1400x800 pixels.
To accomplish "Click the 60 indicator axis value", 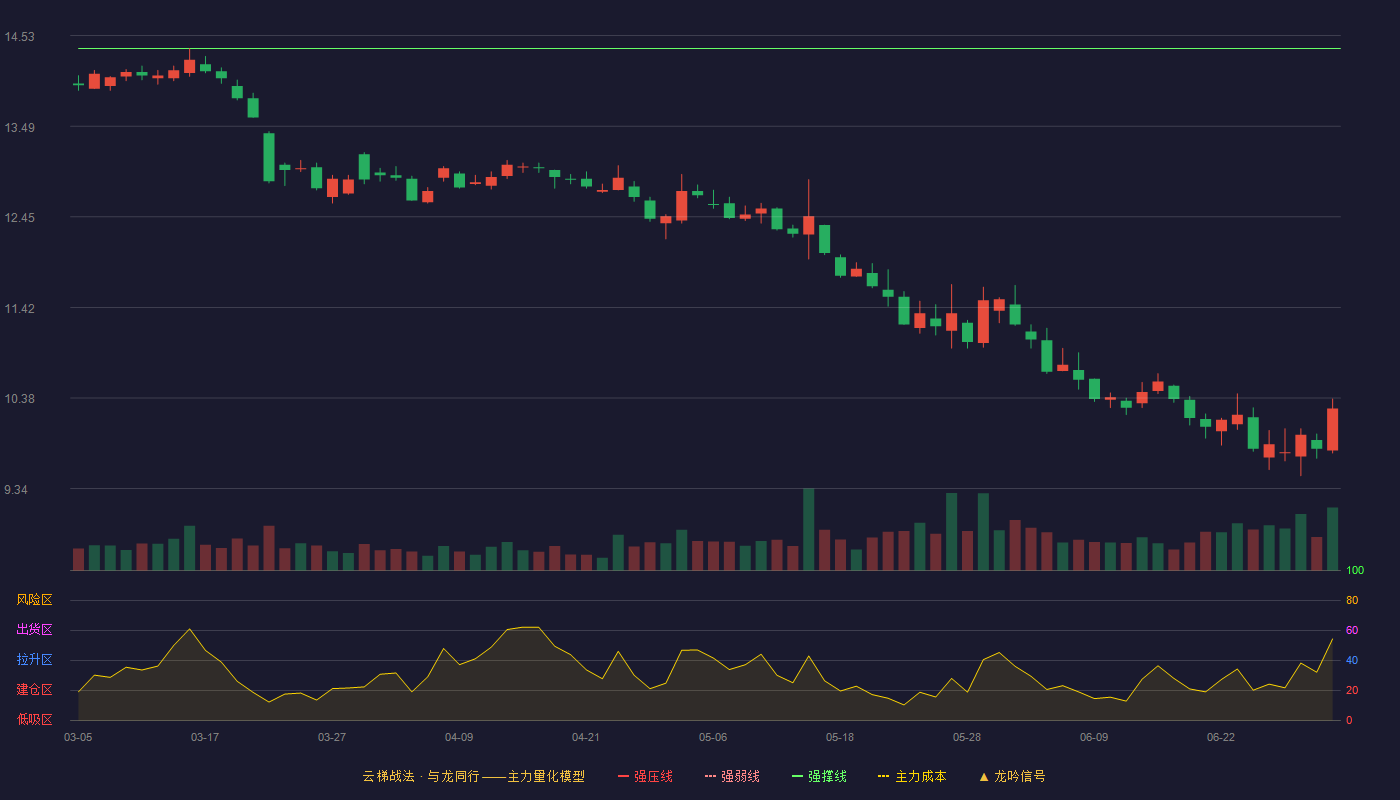I will 1352,631.
